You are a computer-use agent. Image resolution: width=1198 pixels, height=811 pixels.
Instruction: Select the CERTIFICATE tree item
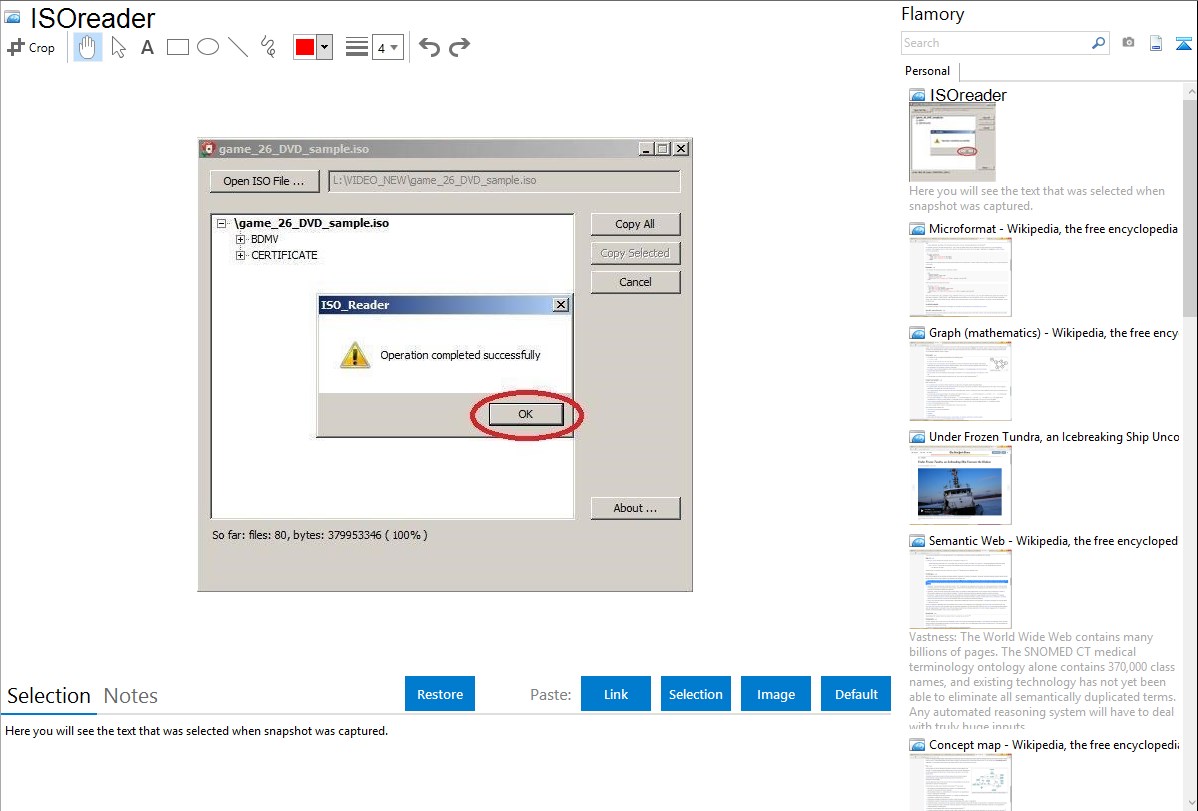[x=284, y=255]
